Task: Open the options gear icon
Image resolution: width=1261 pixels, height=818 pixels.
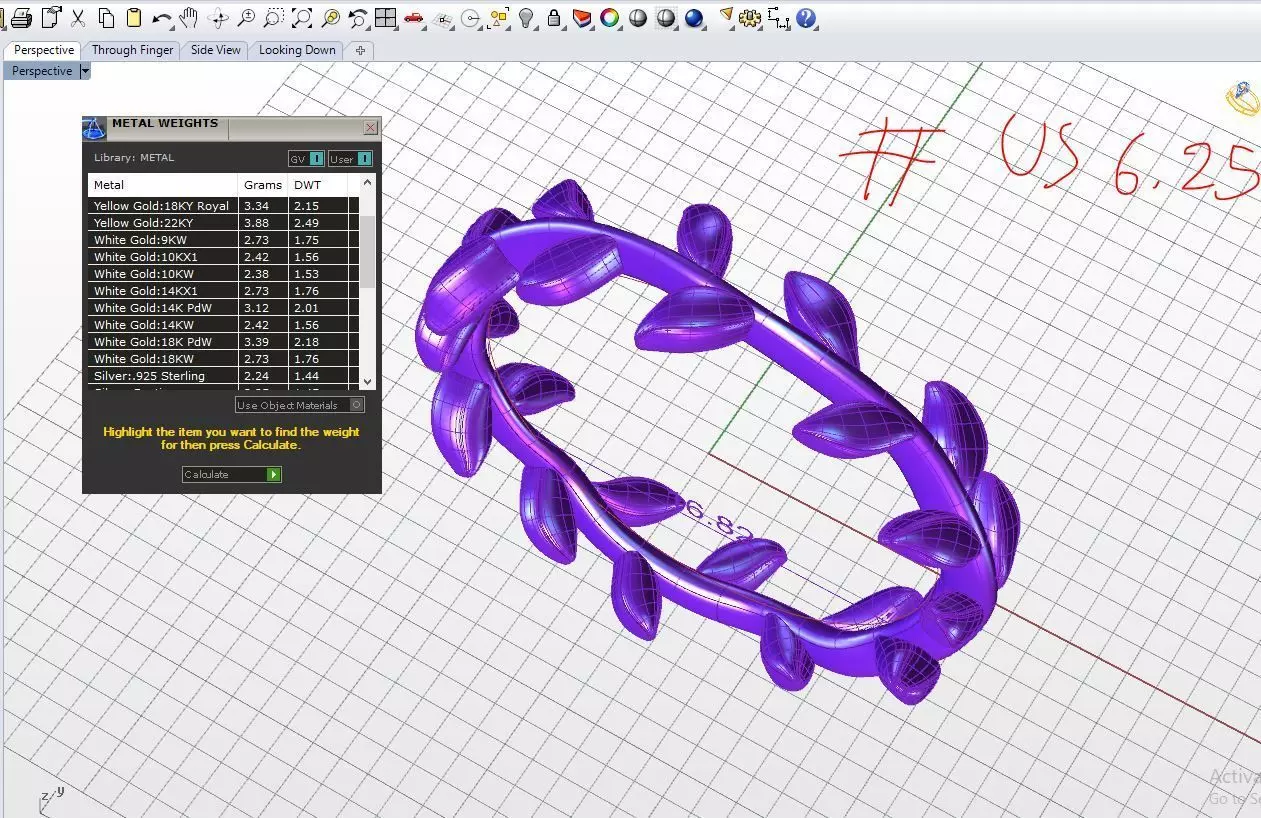Action: [750, 18]
